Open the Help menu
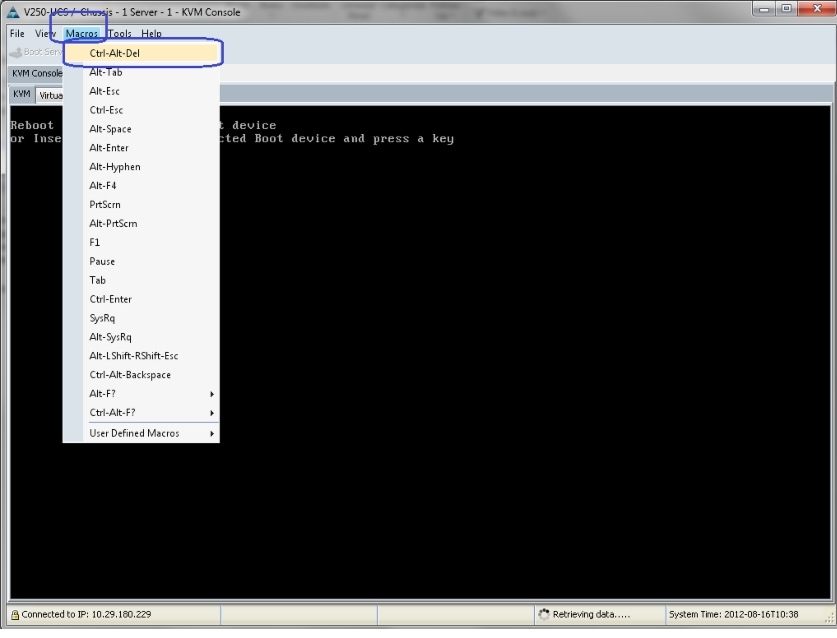837x638 pixels. pyautogui.click(x=151, y=34)
